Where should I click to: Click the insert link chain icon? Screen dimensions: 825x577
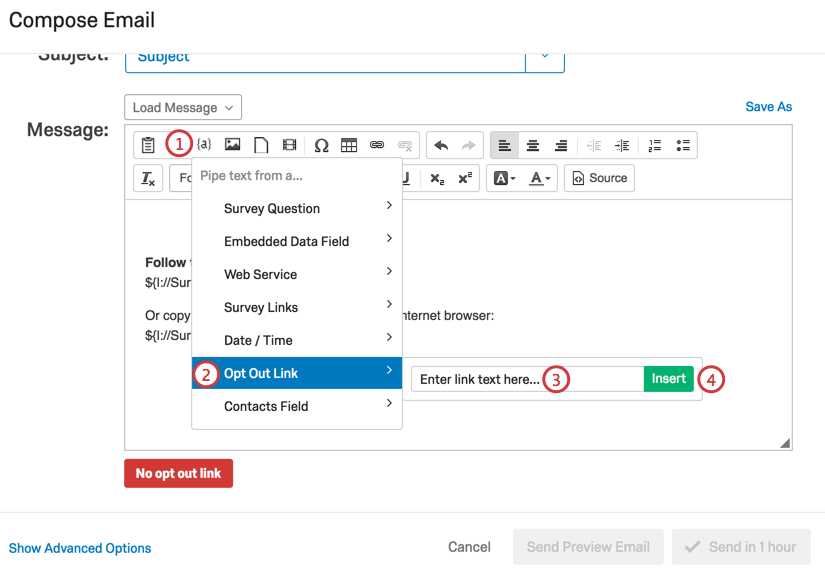coord(377,145)
